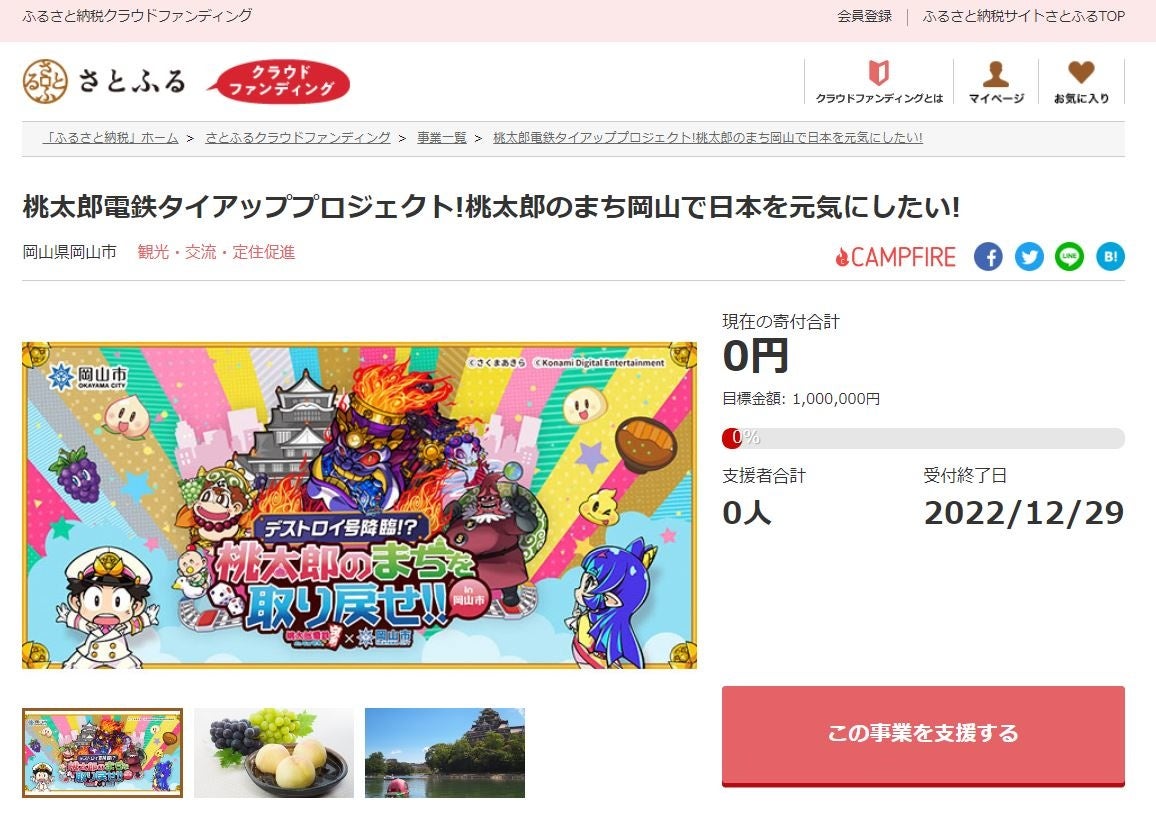Click クラウドファンディング red badge
This screenshot has height=818, width=1156.
click(x=279, y=81)
